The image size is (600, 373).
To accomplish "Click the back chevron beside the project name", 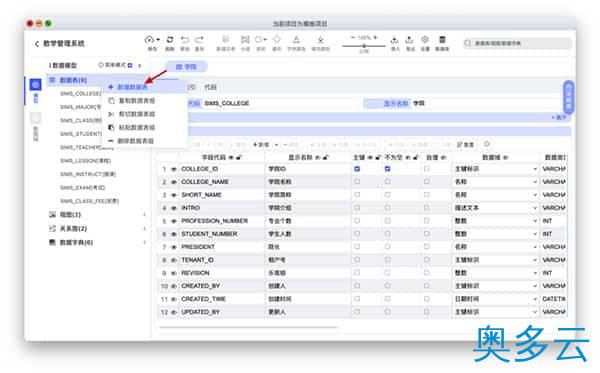I will click(x=37, y=44).
